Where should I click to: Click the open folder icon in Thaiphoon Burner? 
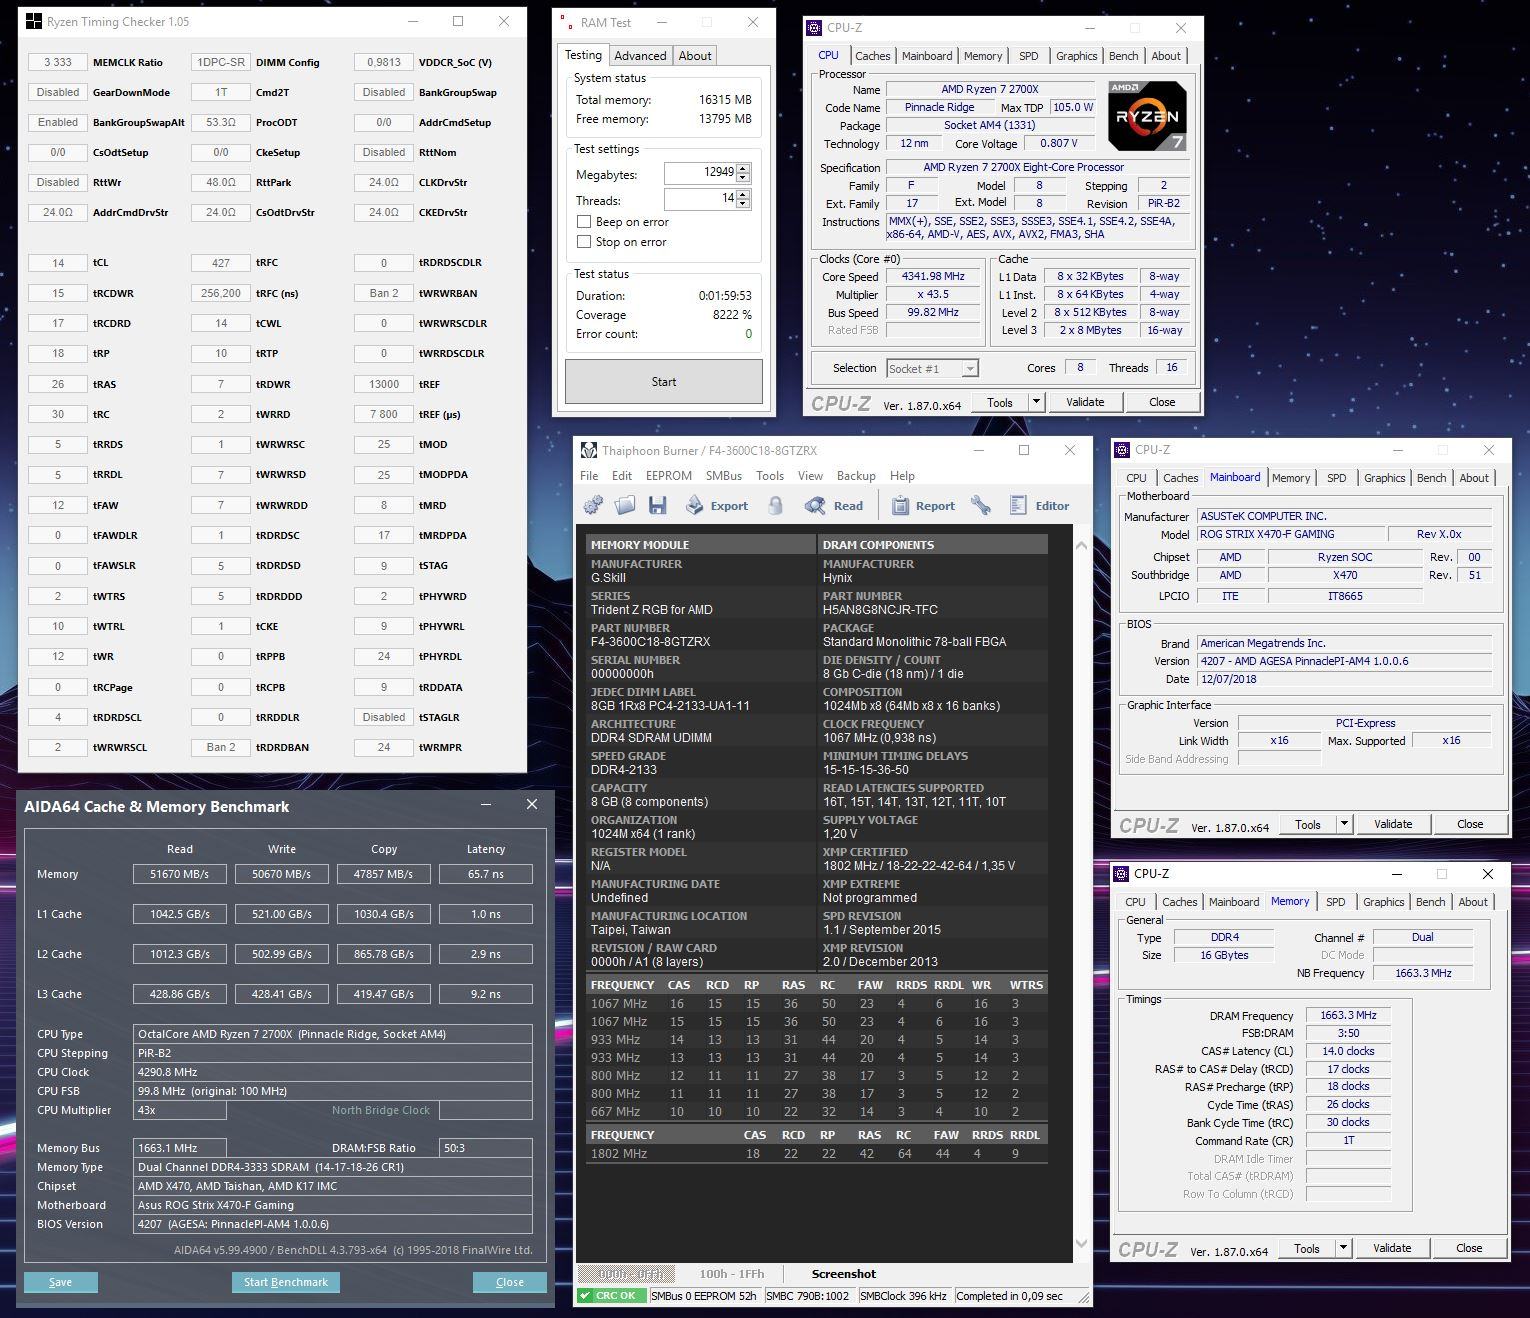[x=625, y=505]
